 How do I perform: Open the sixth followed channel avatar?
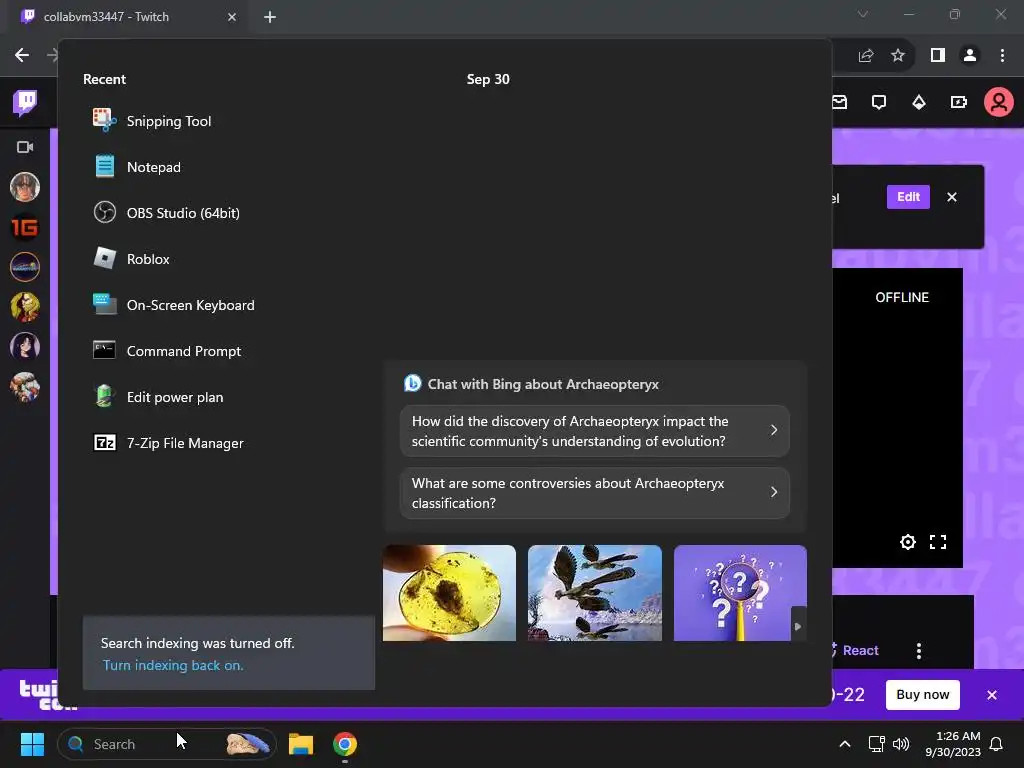point(25,387)
